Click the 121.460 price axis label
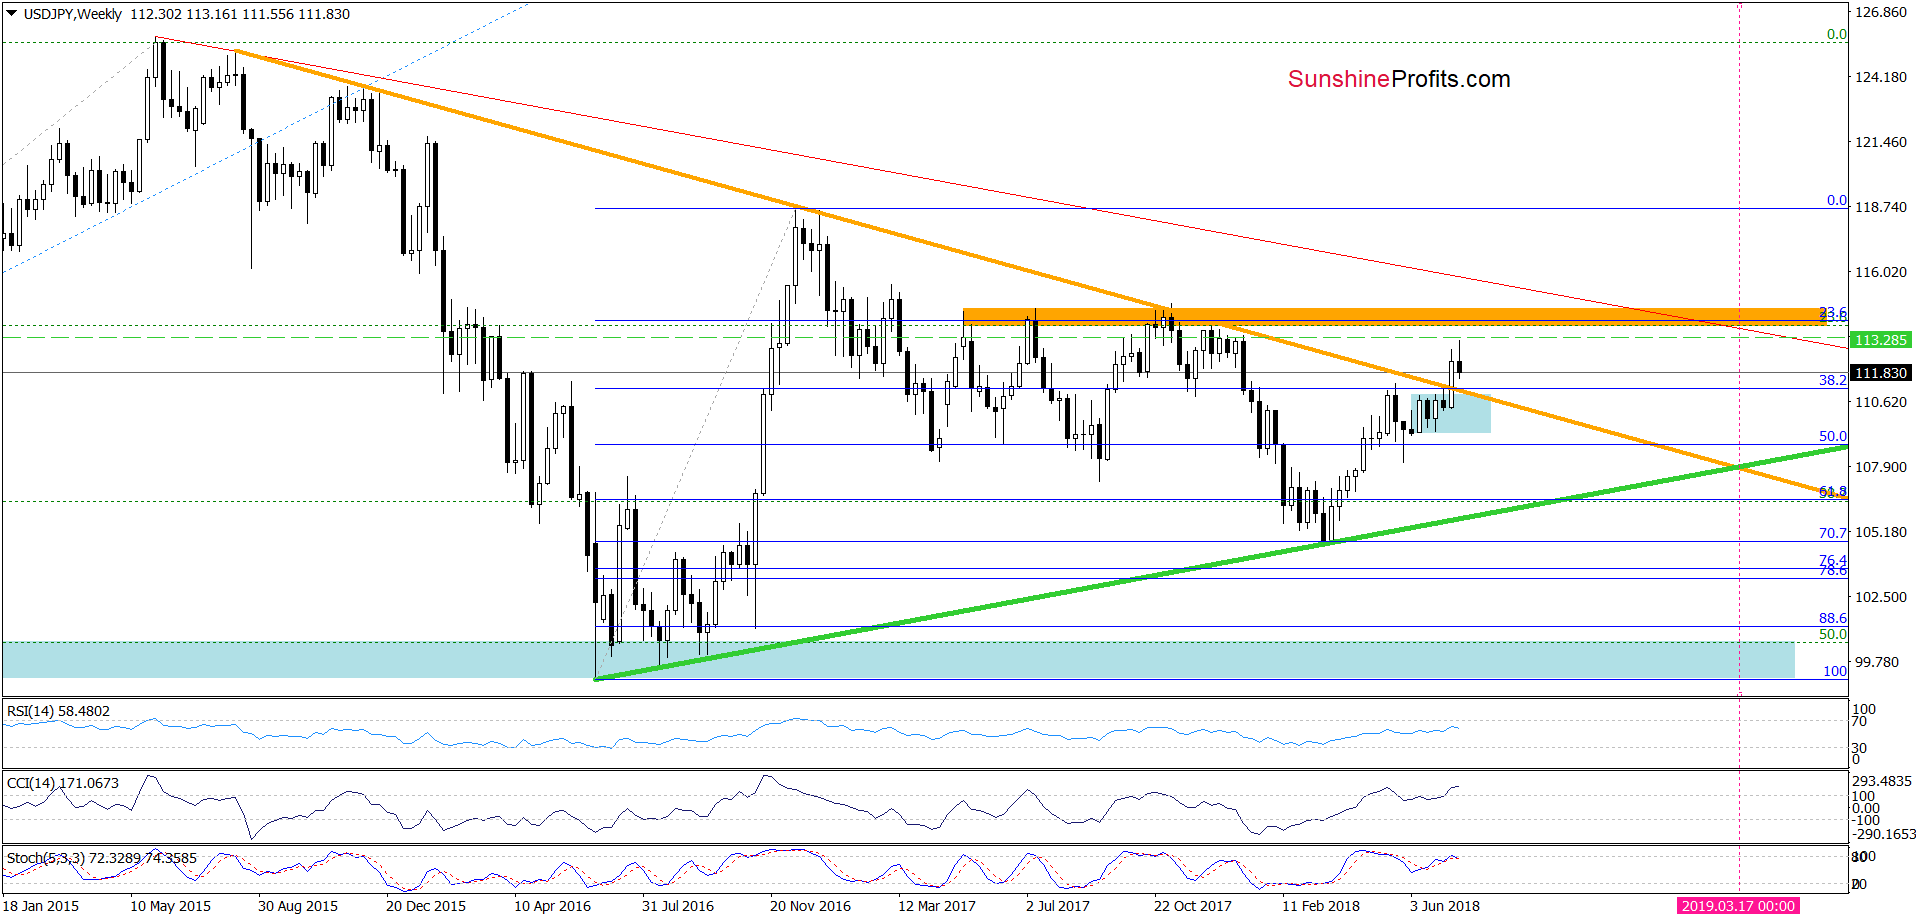 coord(1881,142)
